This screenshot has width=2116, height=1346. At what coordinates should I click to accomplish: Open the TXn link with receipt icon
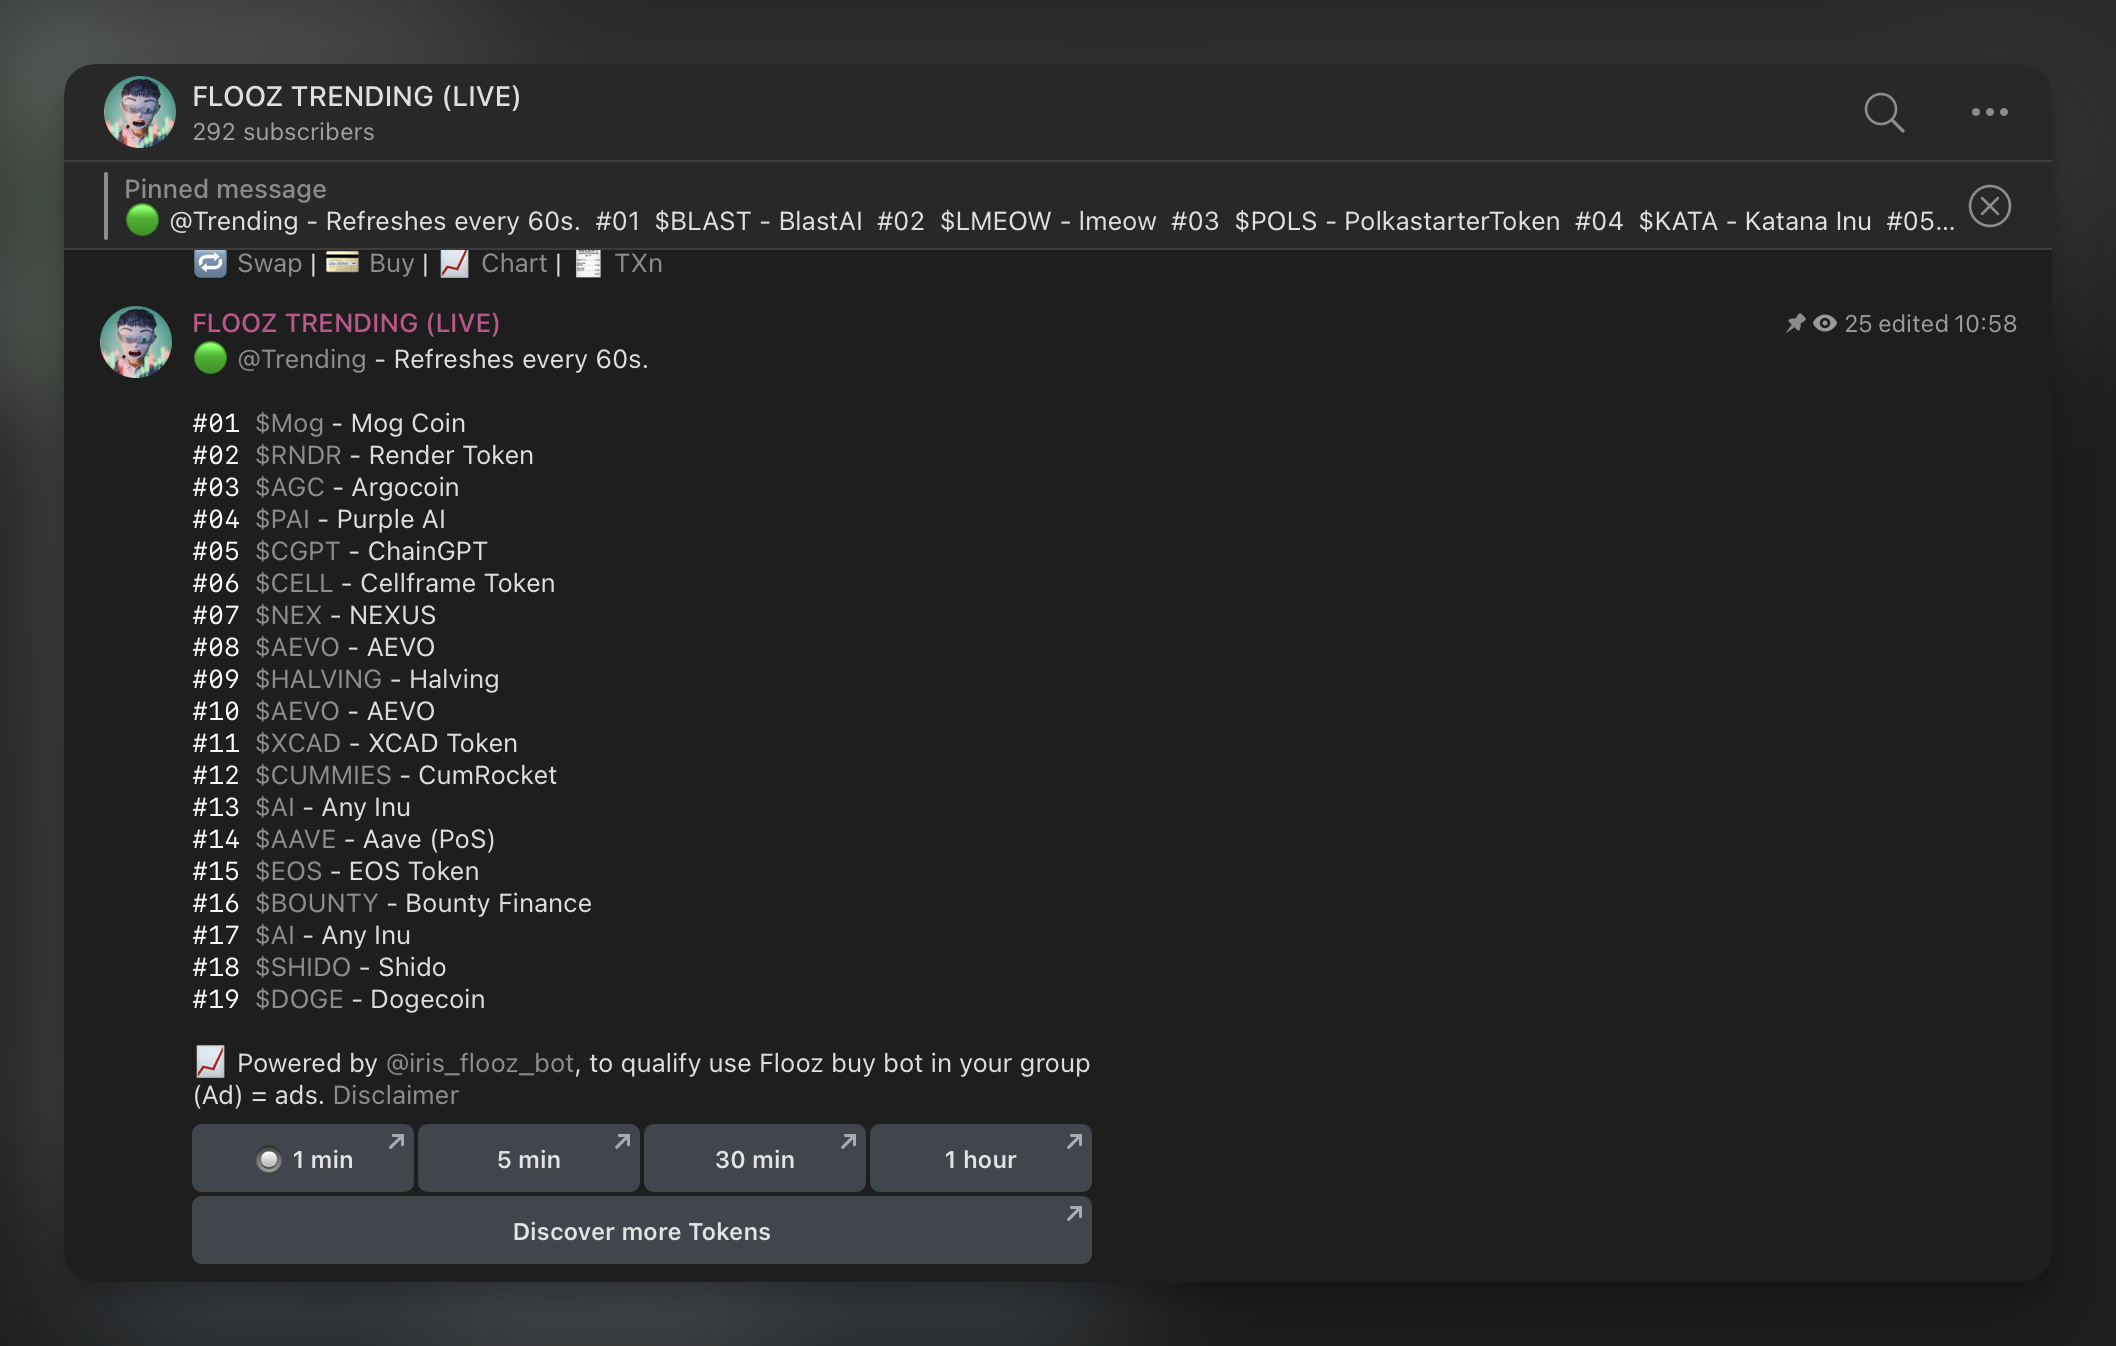click(x=637, y=263)
